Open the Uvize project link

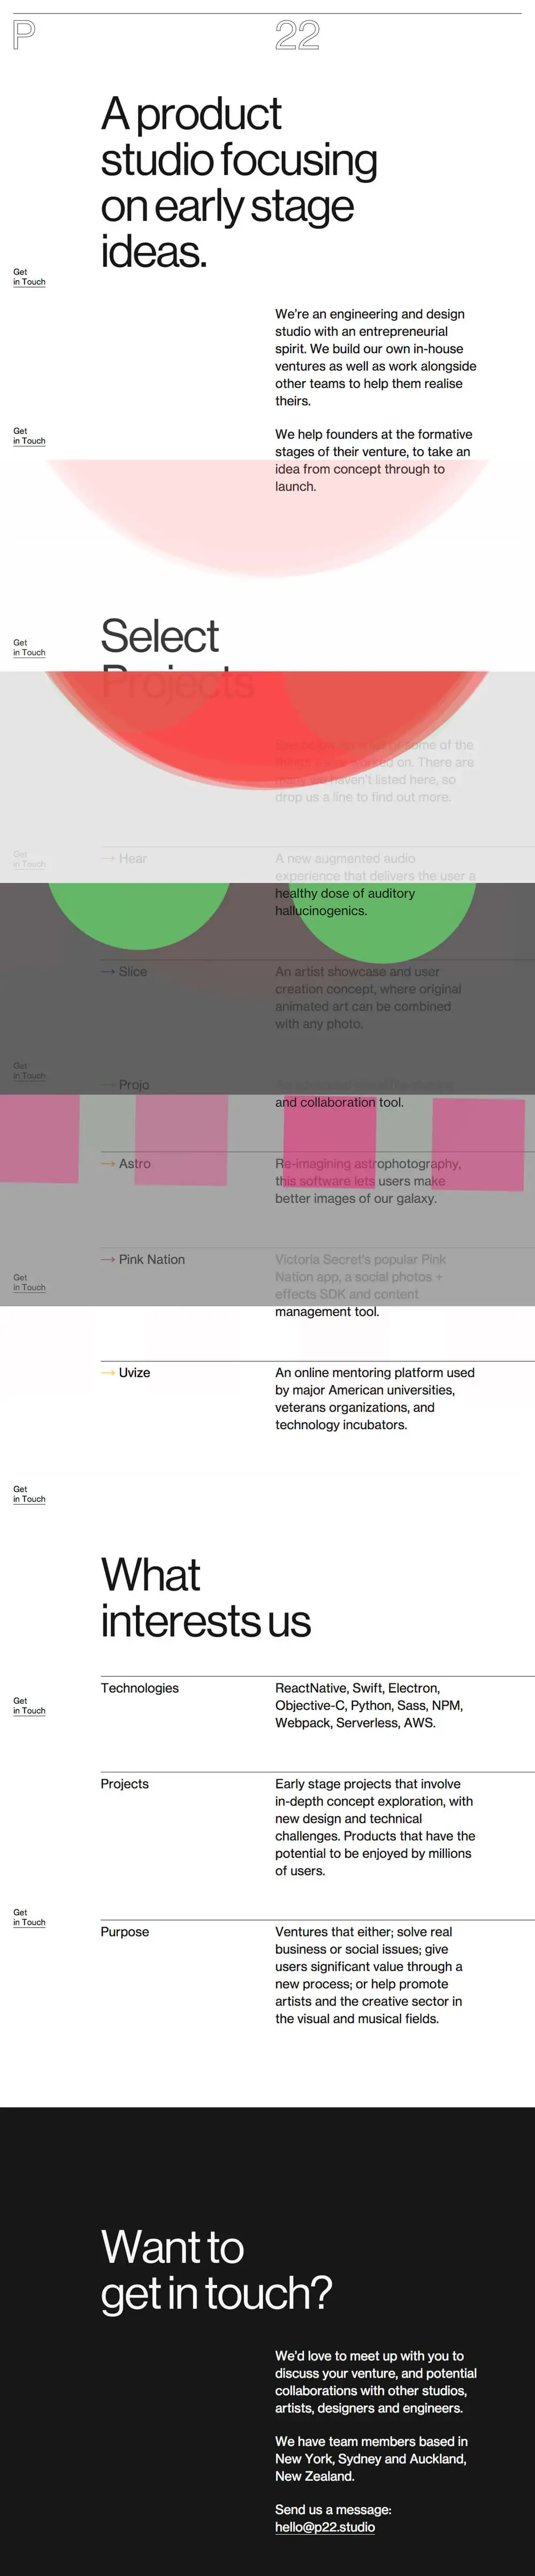click(x=134, y=1372)
